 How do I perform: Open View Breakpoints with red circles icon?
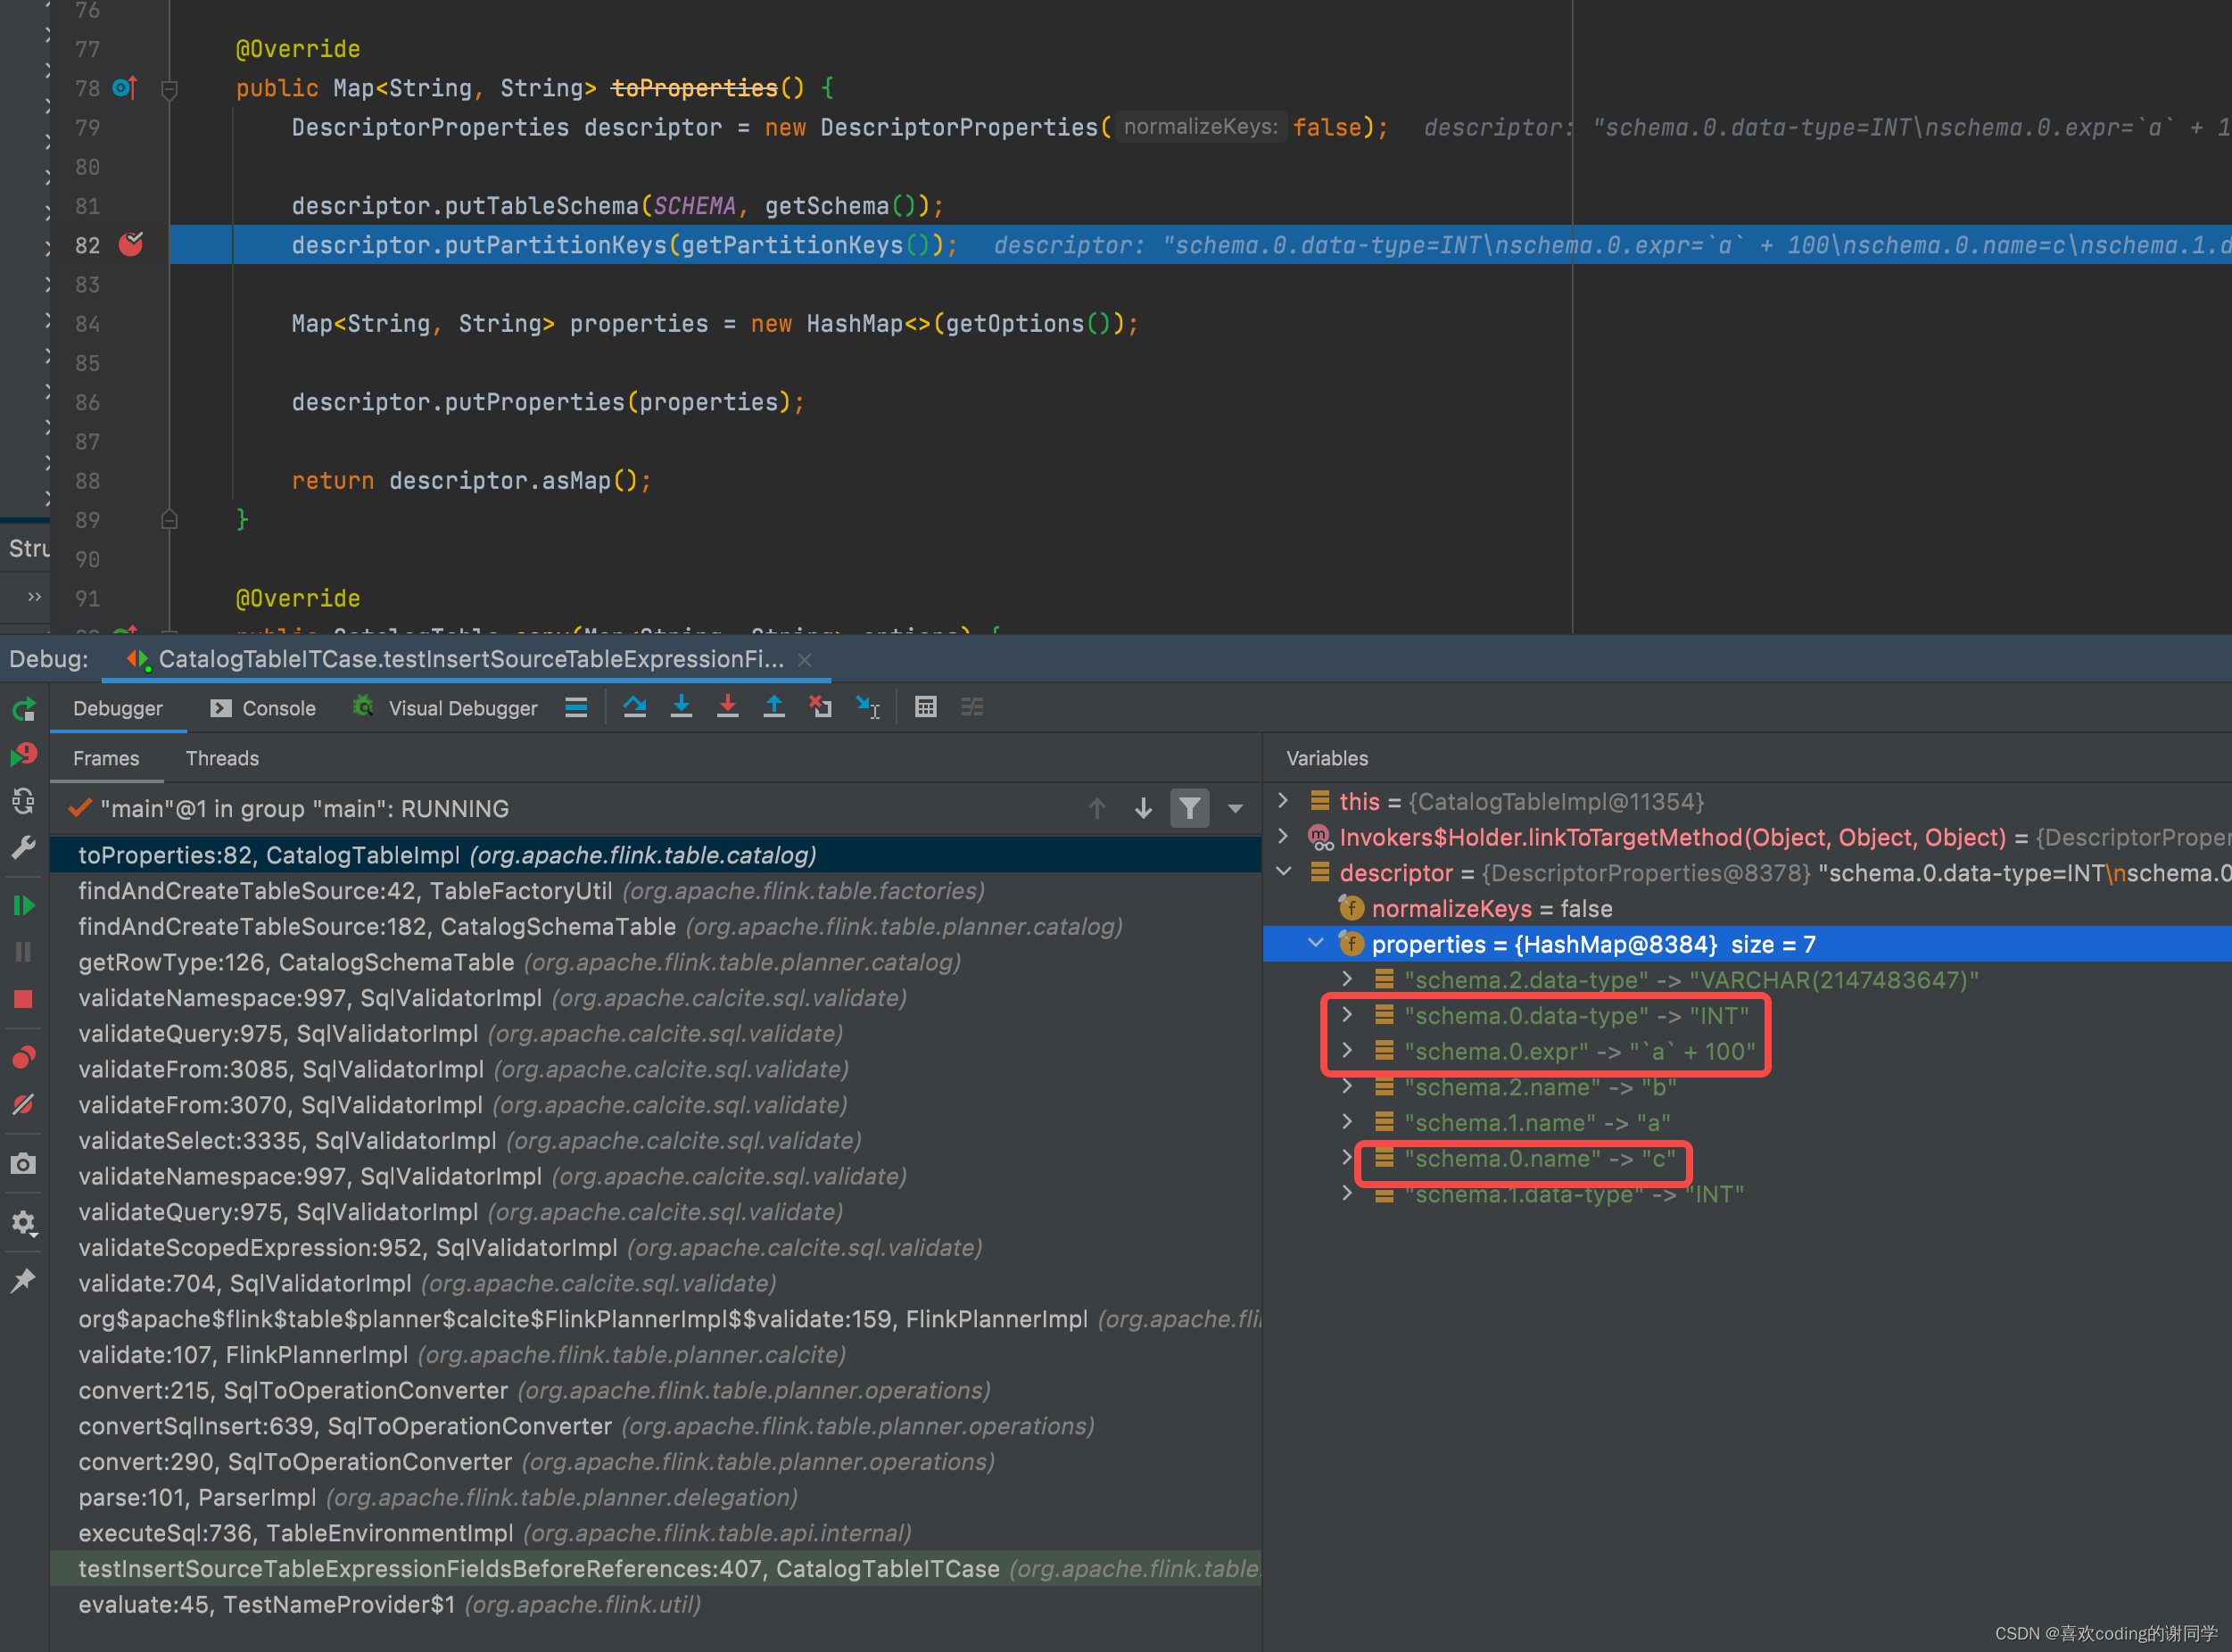click(23, 1057)
